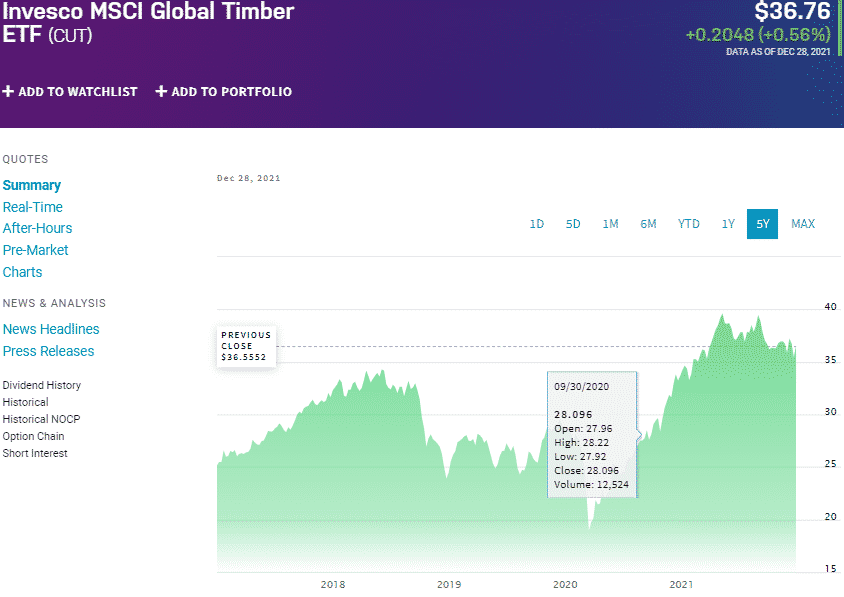
Task: View YTD chart performance
Action: click(x=688, y=224)
